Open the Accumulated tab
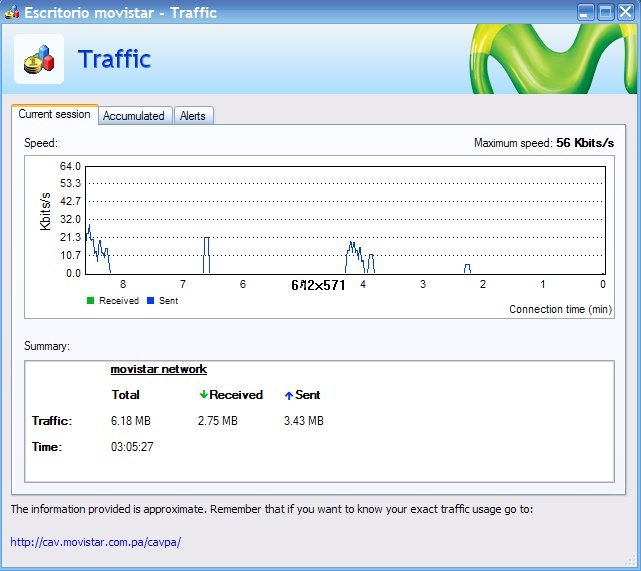Screen dimensions: 641x571 point(134,116)
